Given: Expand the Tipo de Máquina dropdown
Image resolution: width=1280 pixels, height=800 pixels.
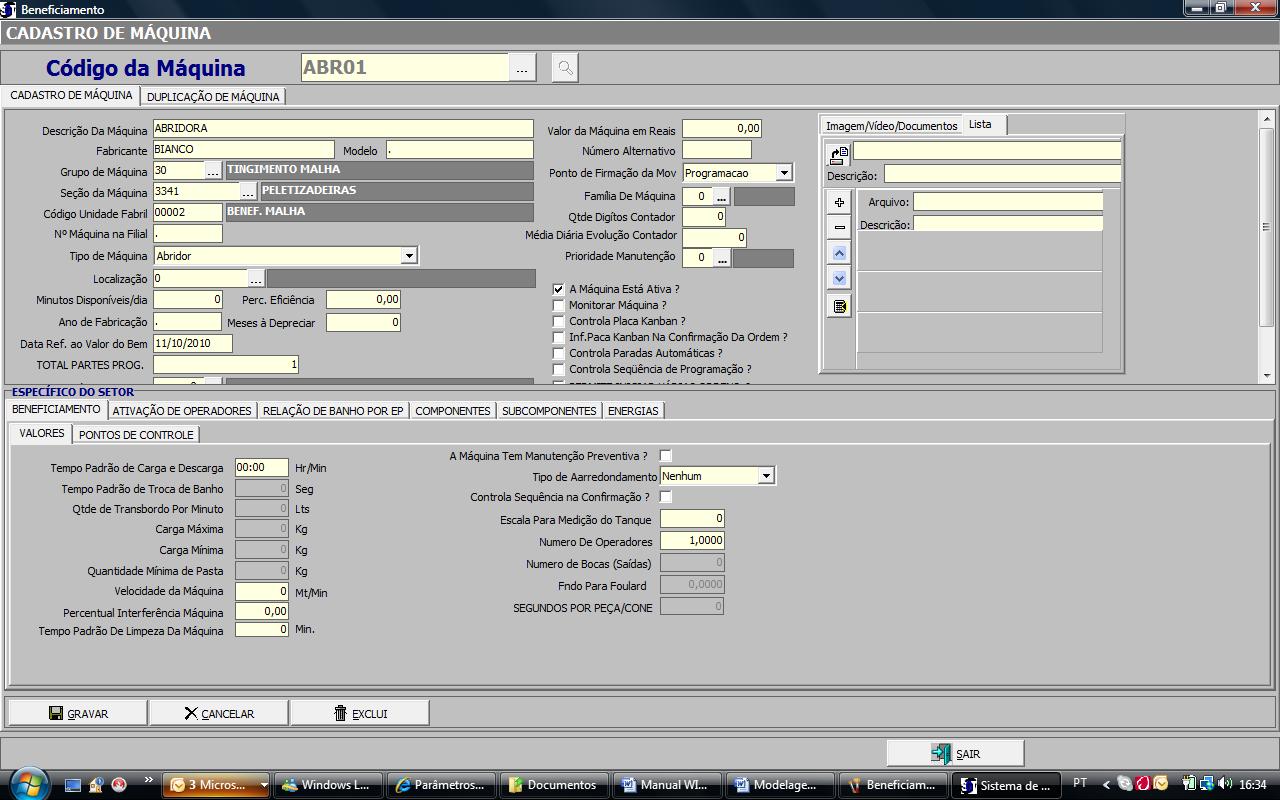Looking at the screenshot, I should point(408,256).
